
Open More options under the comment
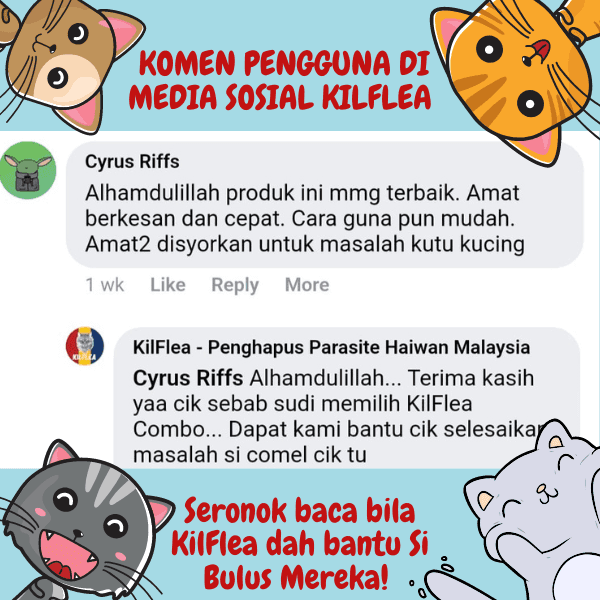click(x=307, y=285)
